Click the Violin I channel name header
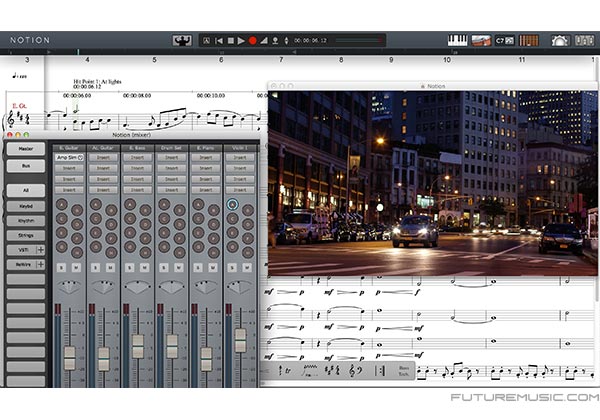Image resolution: width=600 pixels, height=420 pixels. [x=240, y=148]
